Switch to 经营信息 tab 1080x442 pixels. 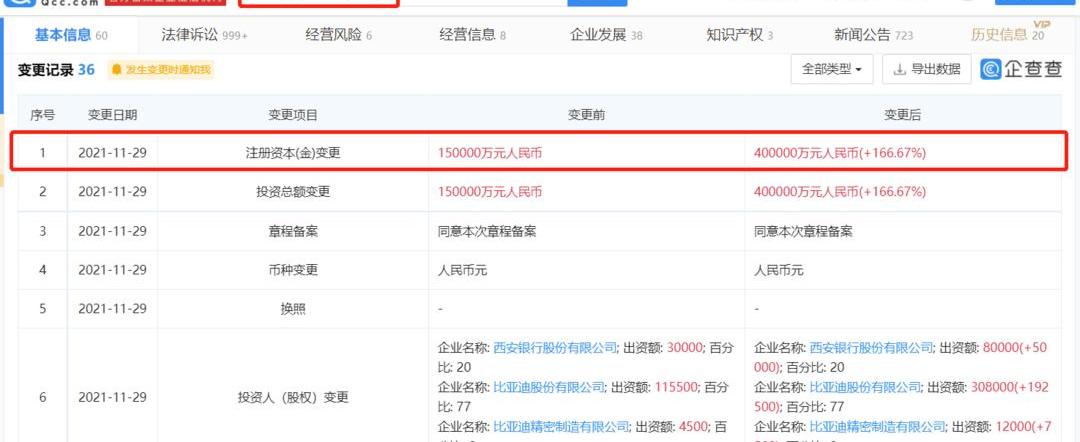coord(472,35)
